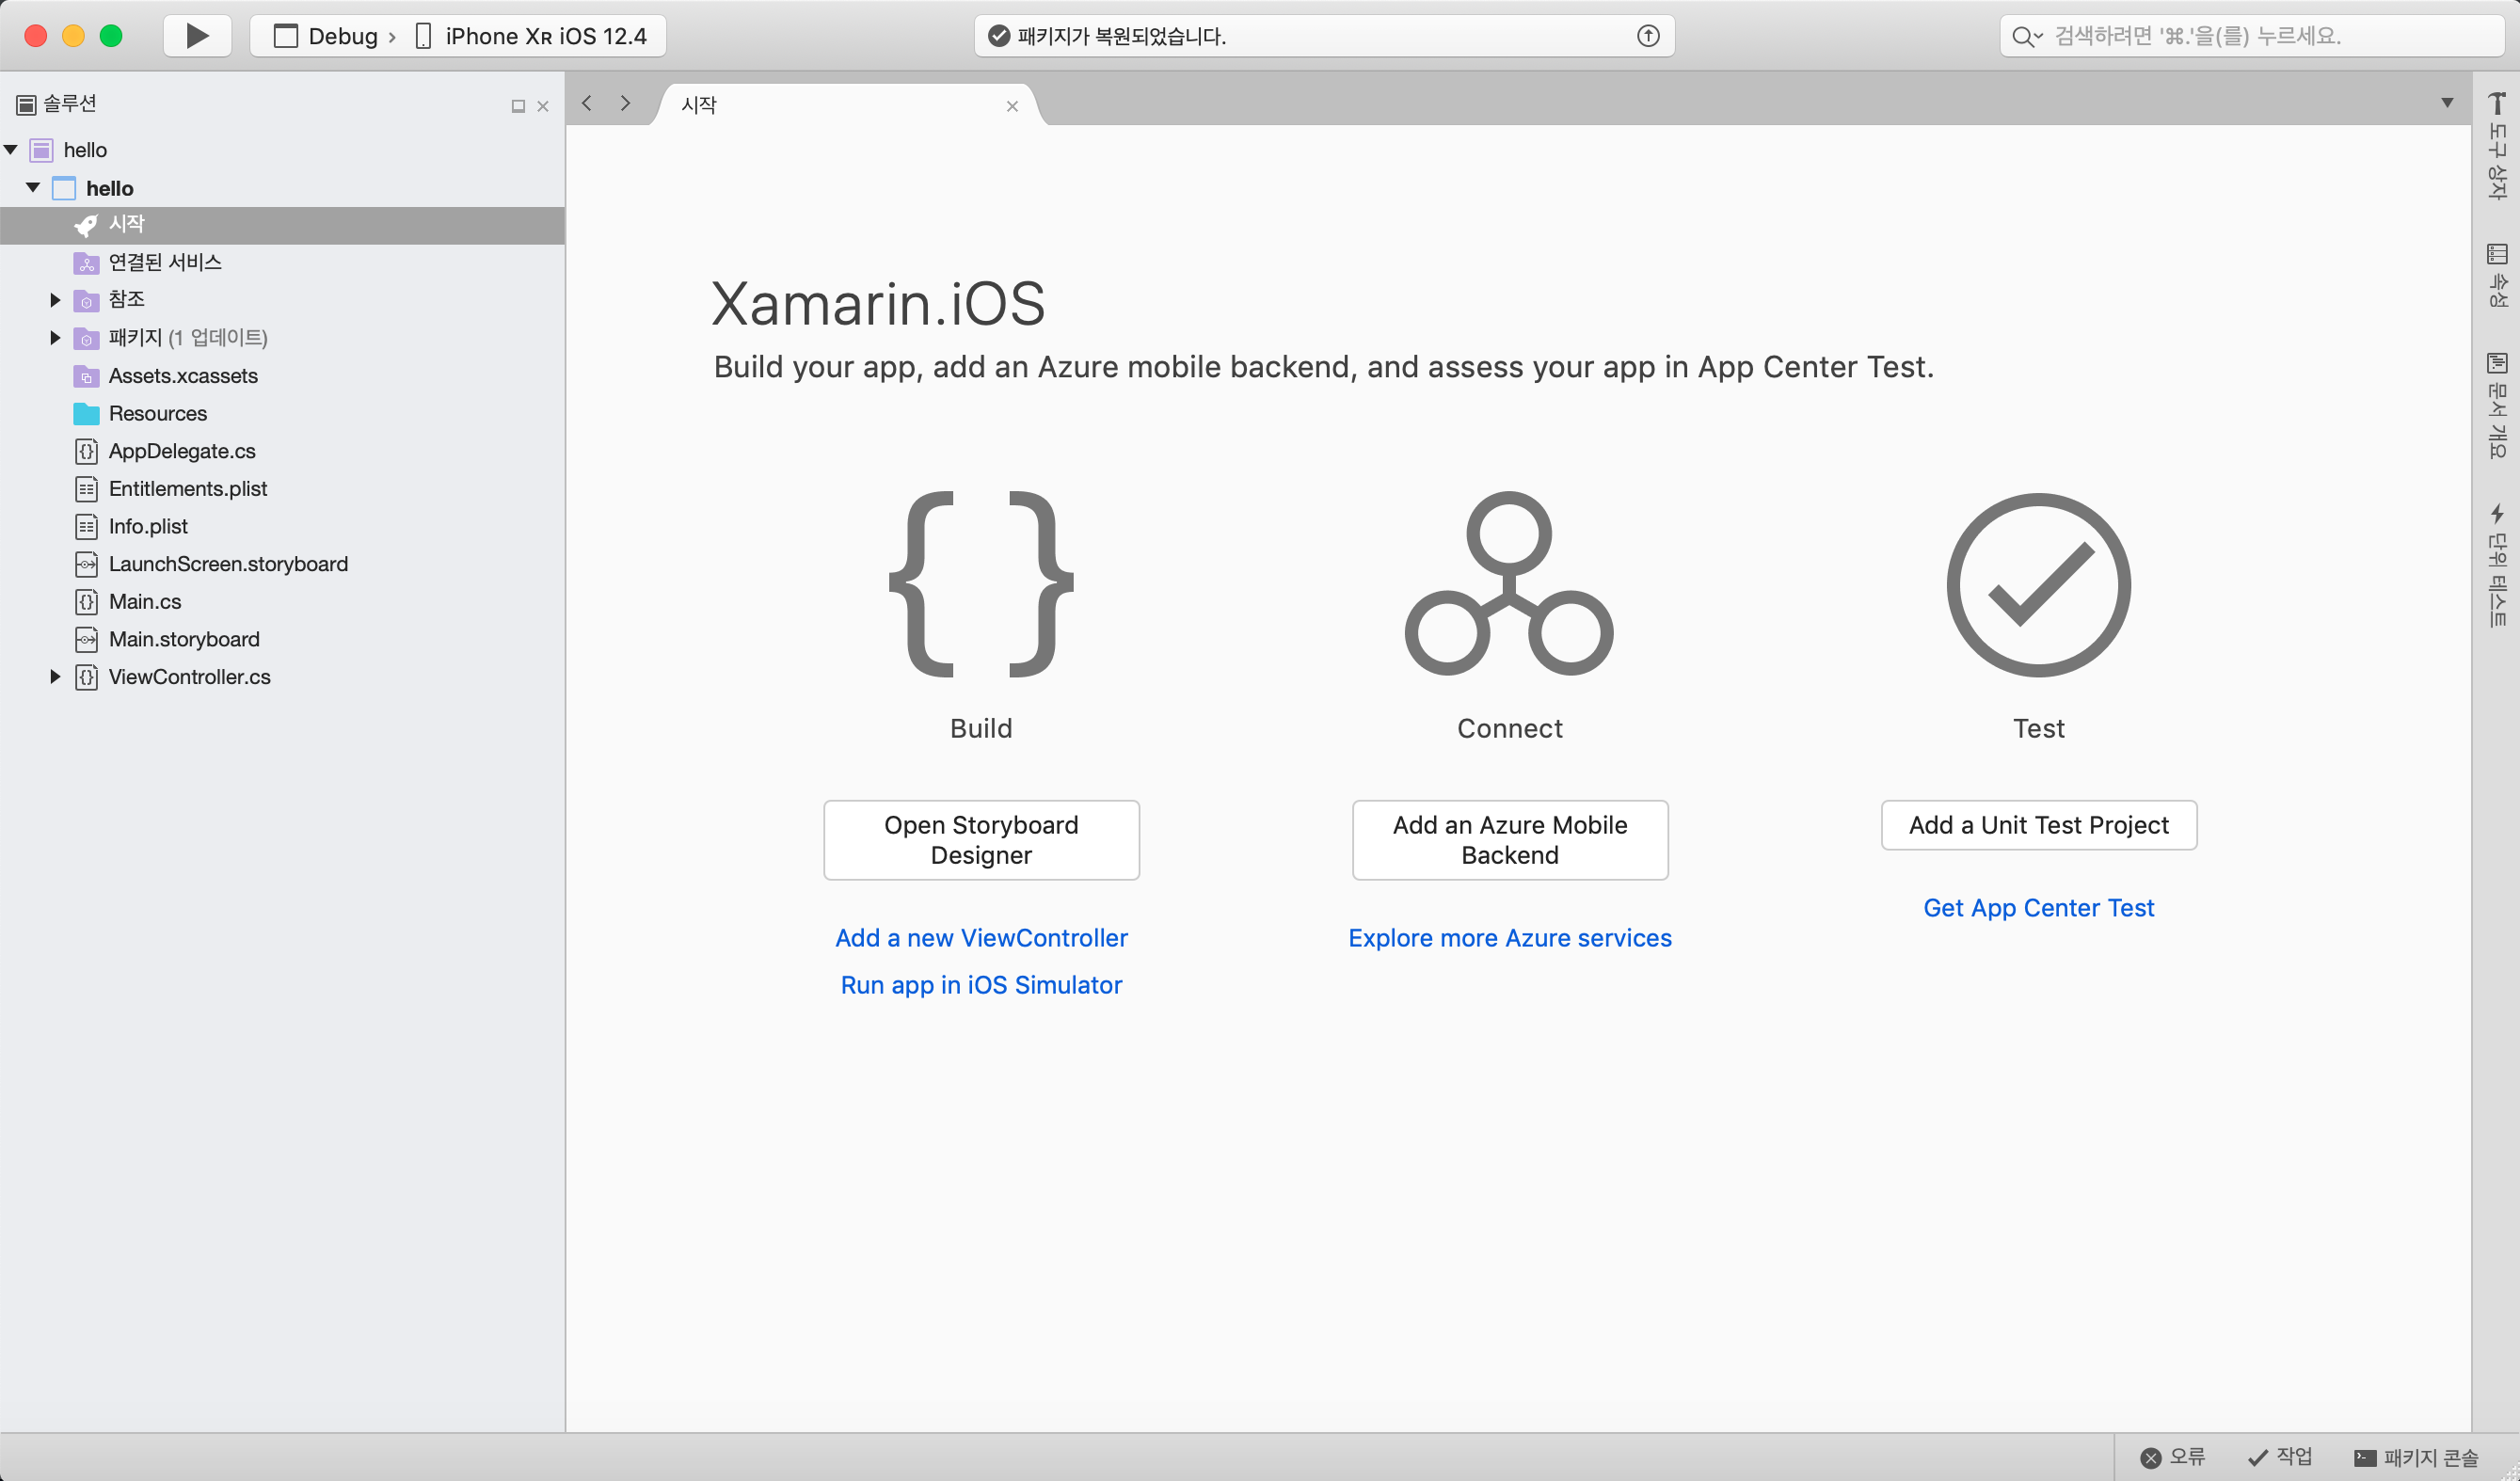Image resolution: width=2520 pixels, height=1481 pixels.
Task: Click Open Storyboard Designer button
Action: (x=981, y=840)
